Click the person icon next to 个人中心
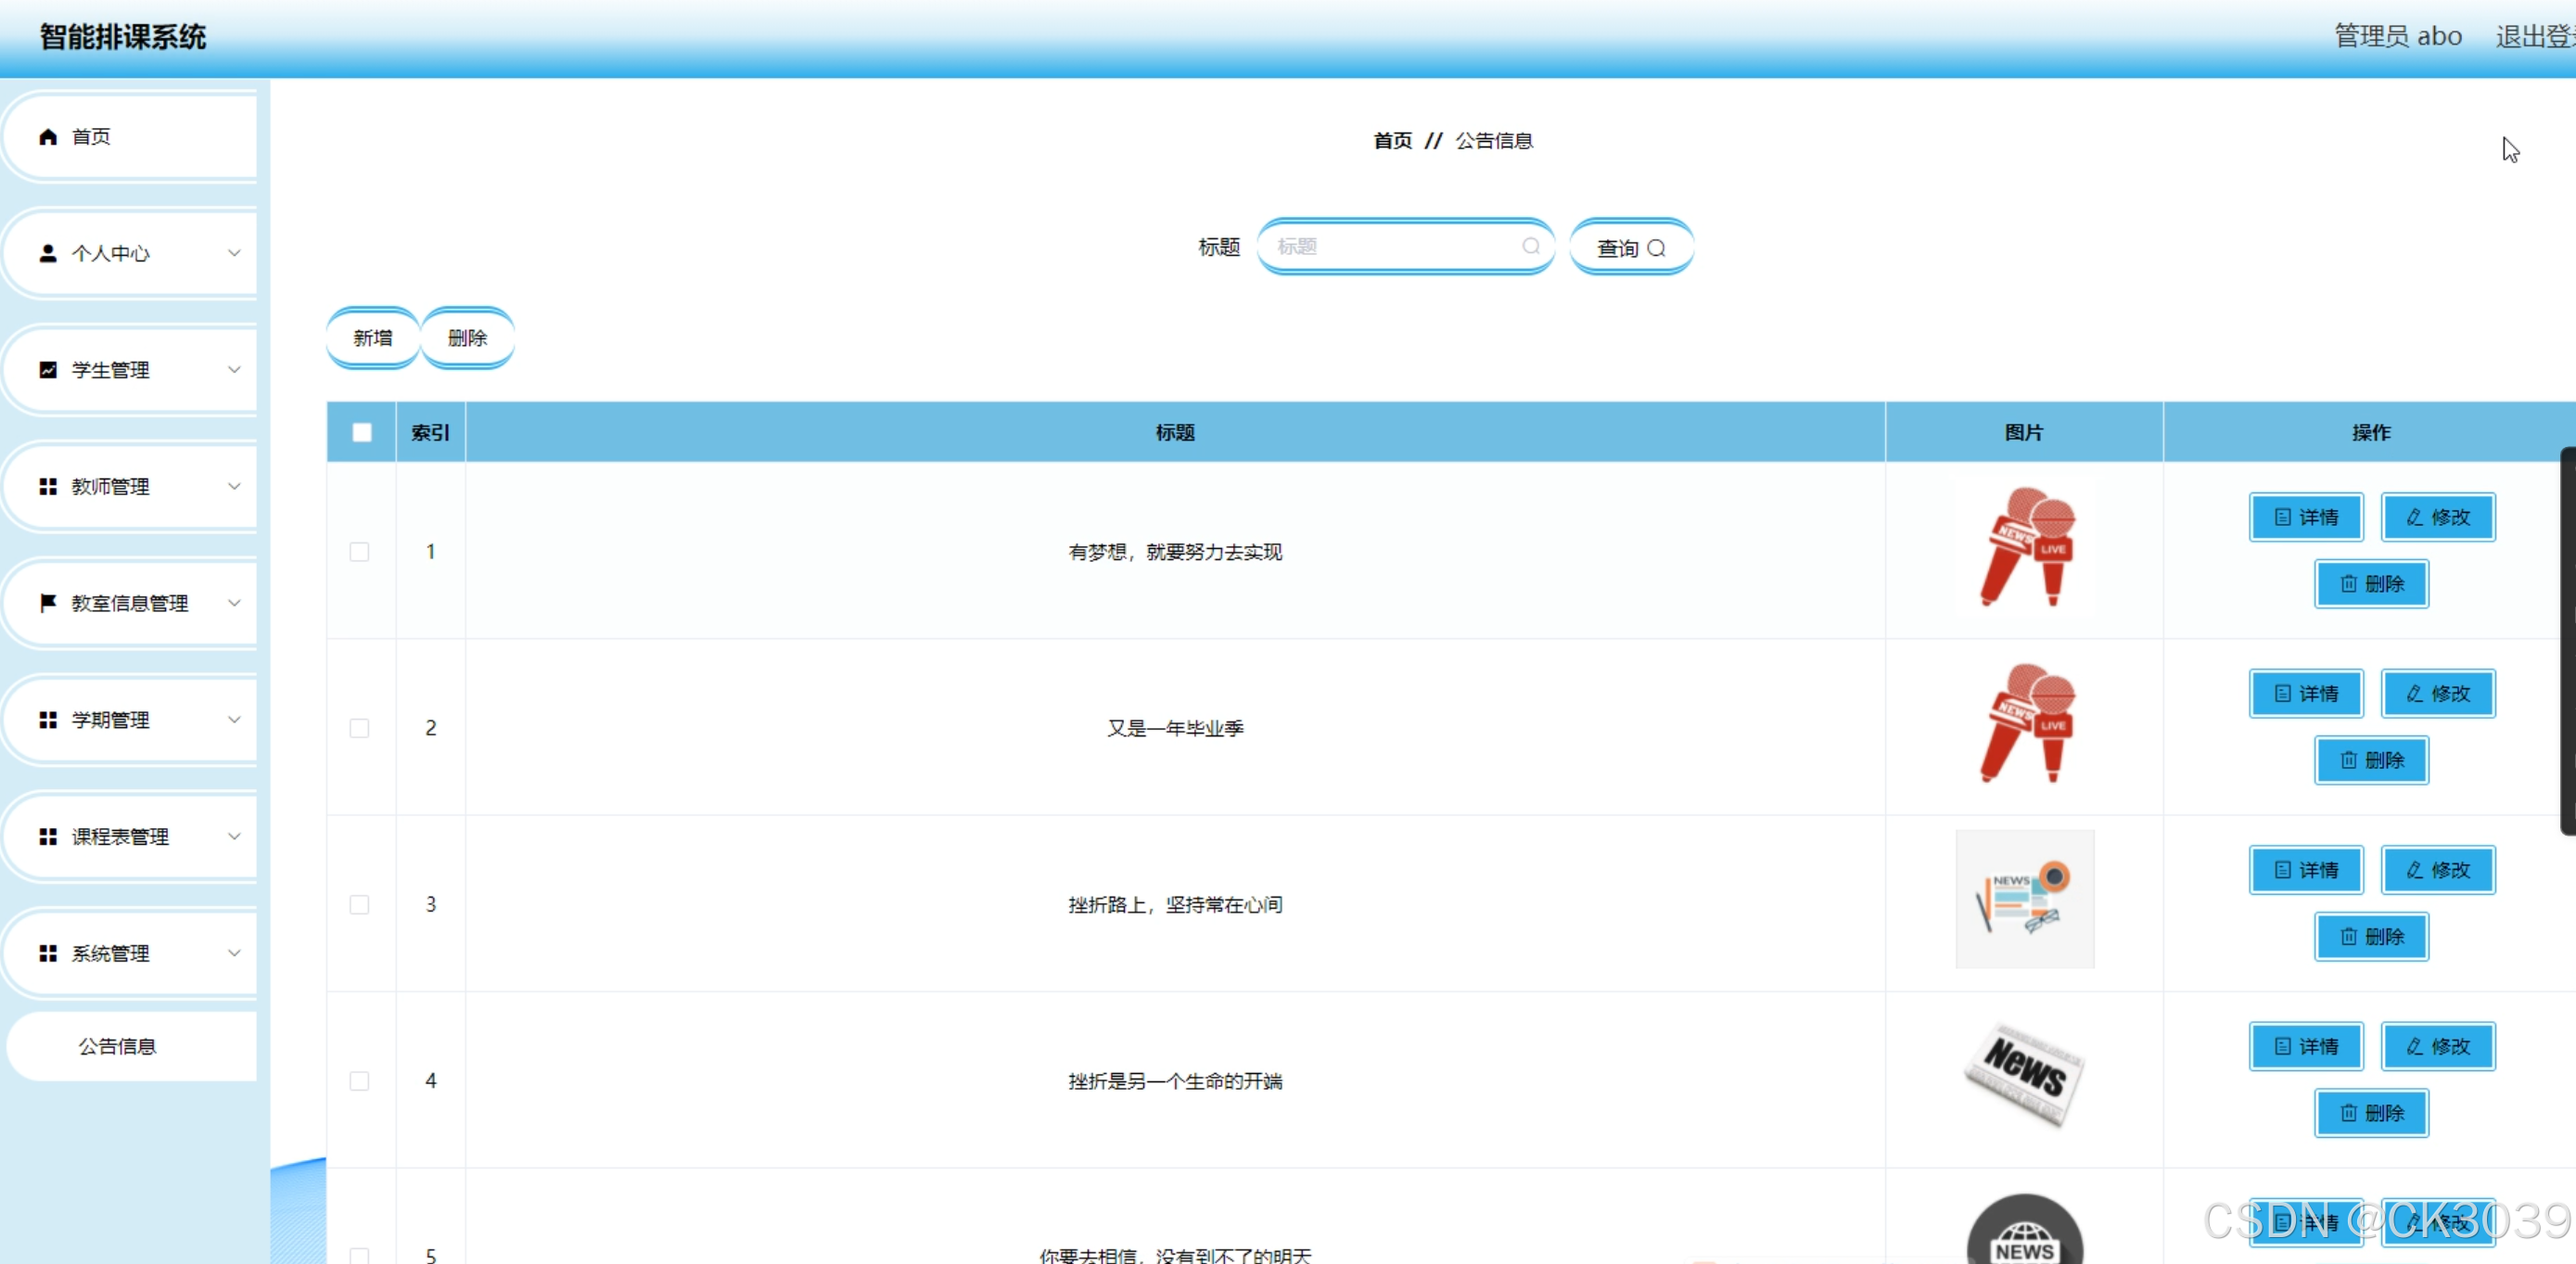 [x=47, y=253]
